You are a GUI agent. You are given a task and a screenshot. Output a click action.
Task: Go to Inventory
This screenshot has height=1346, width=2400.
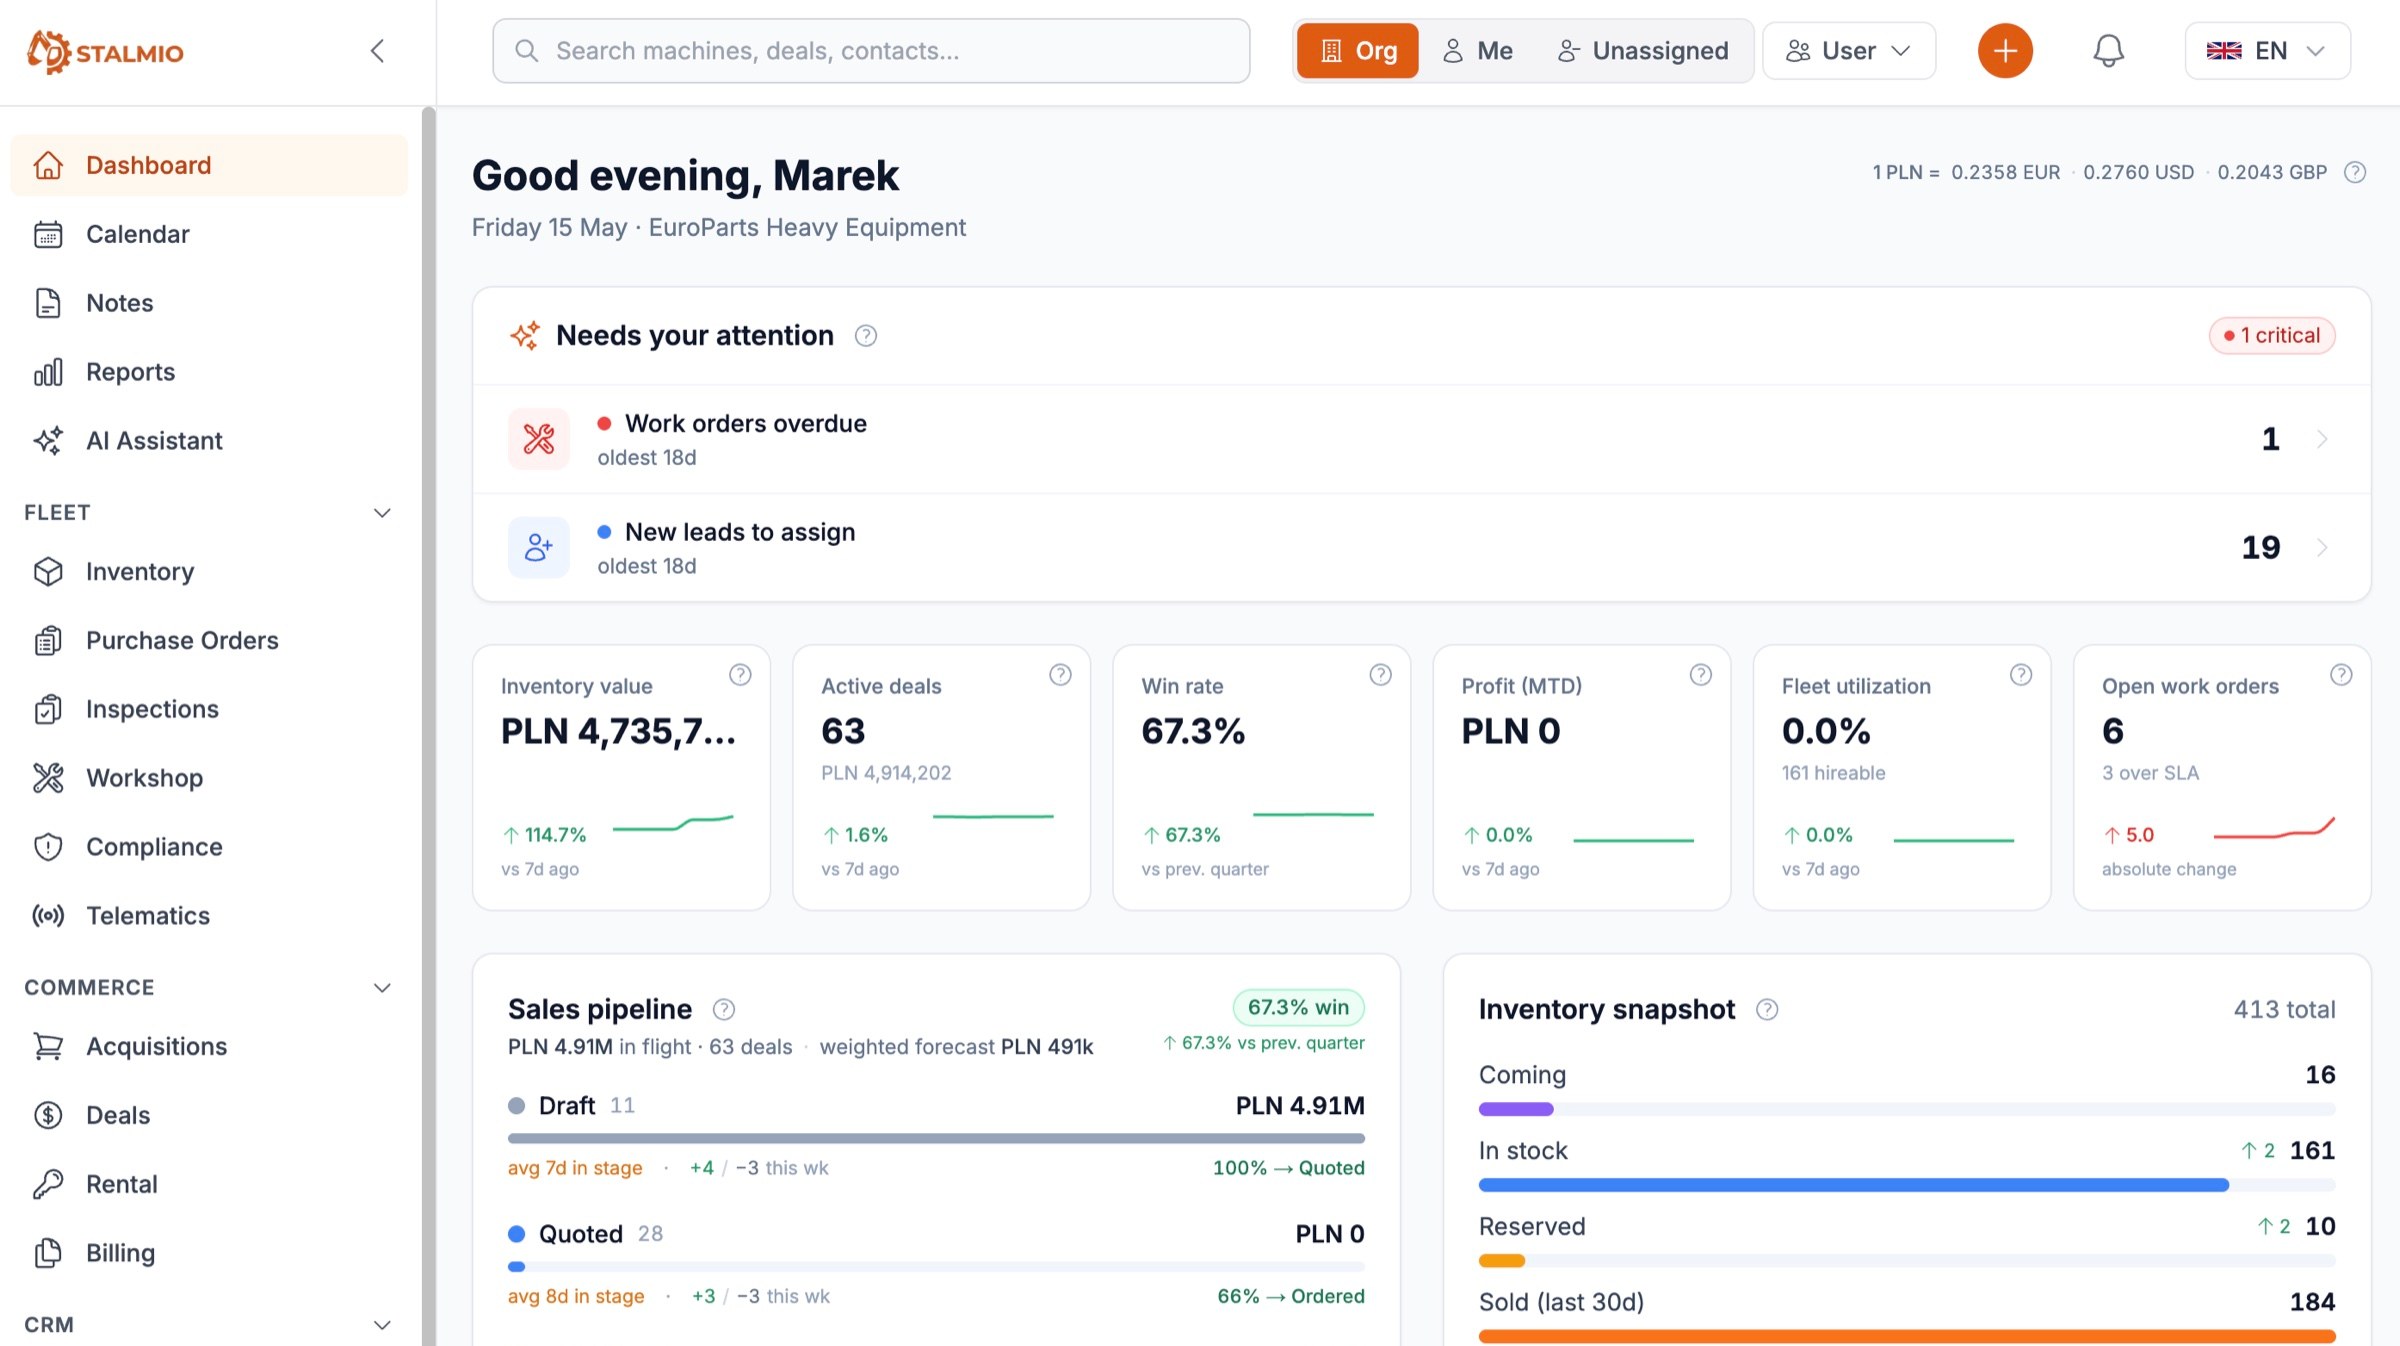pos(209,572)
